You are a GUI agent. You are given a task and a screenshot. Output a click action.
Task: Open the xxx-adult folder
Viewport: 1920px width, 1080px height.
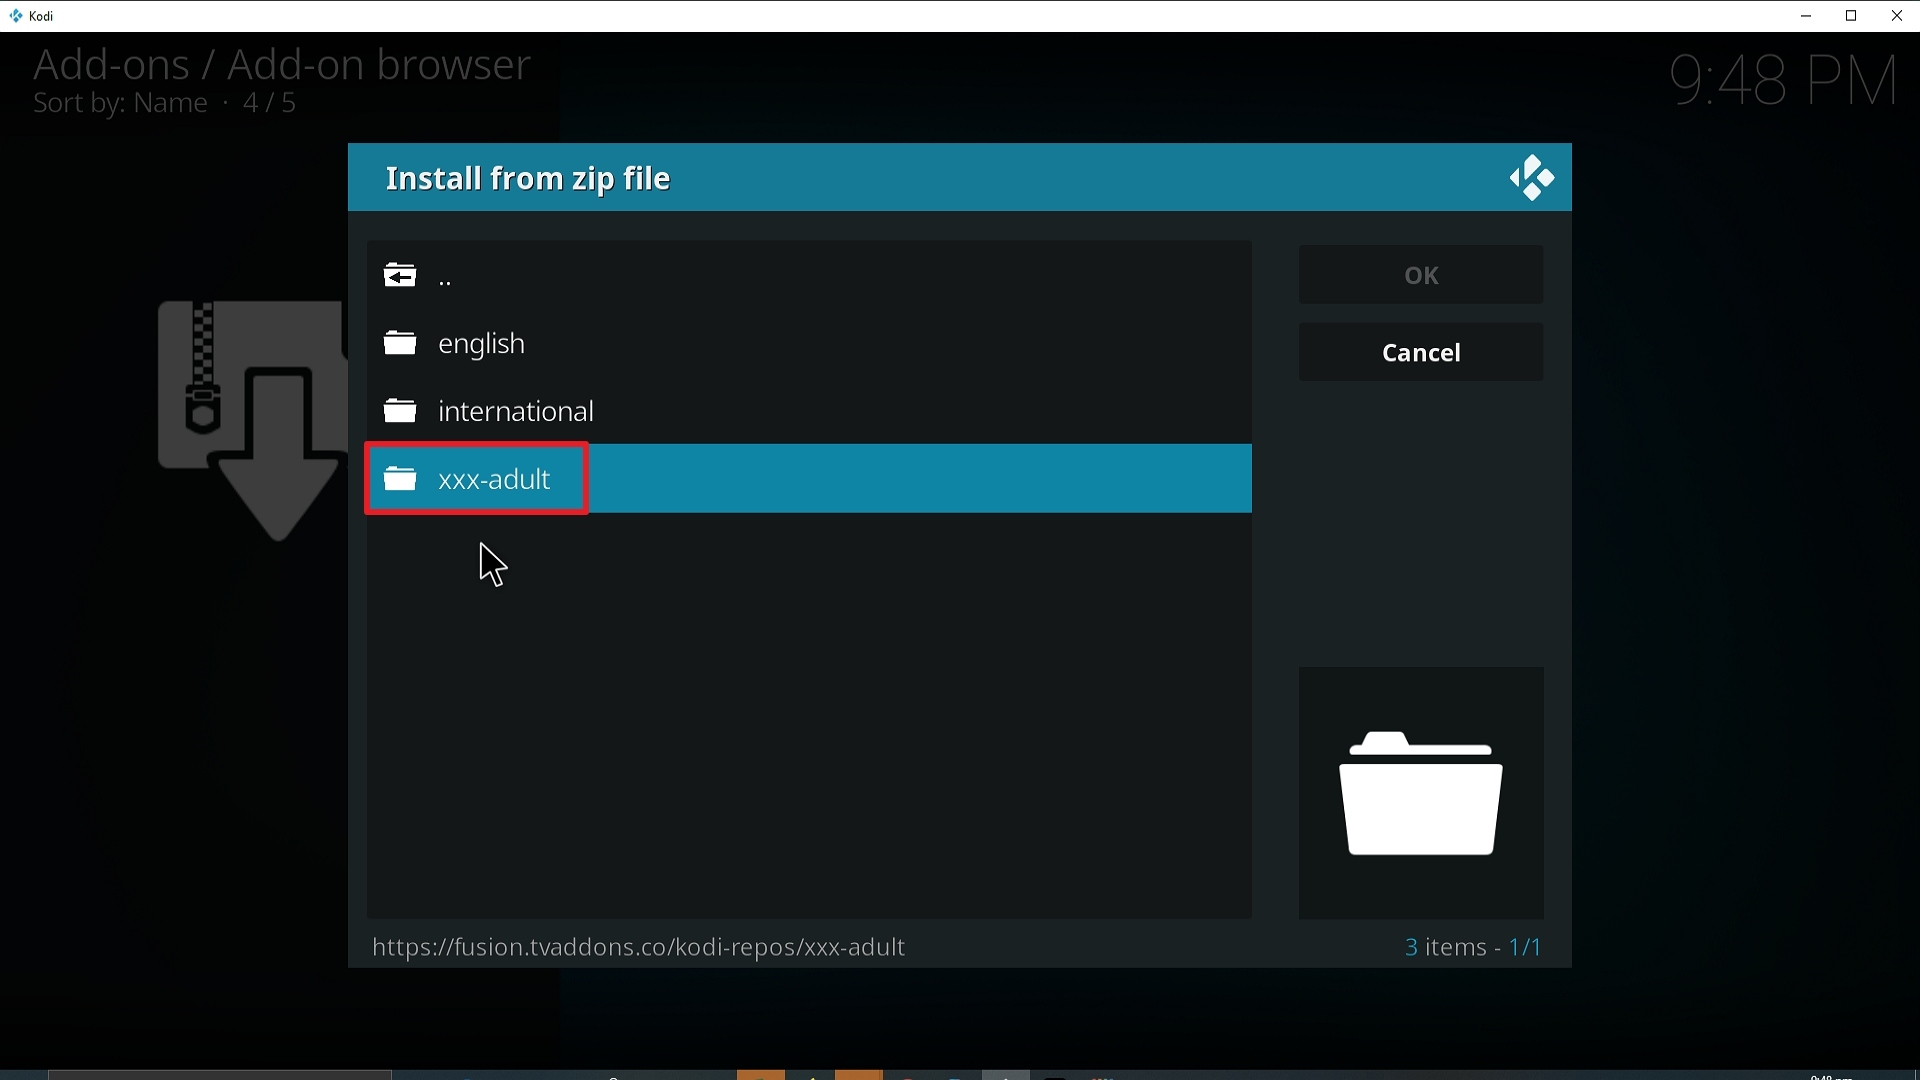[809, 479]
